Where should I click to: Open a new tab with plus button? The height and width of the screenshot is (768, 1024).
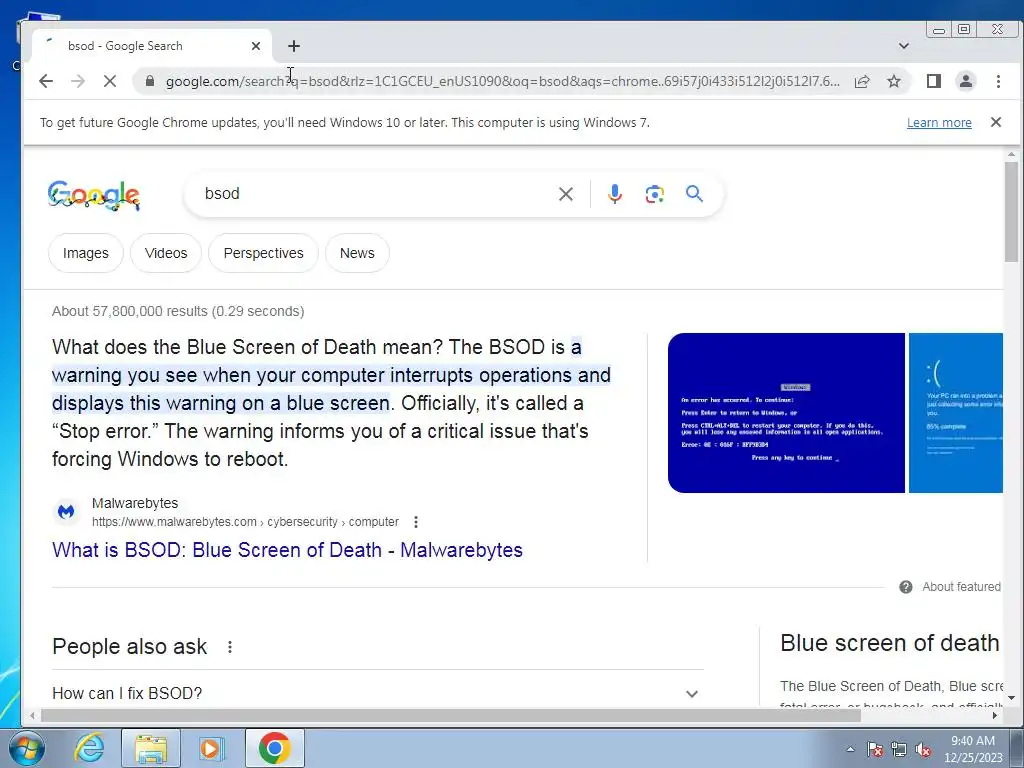294,46
